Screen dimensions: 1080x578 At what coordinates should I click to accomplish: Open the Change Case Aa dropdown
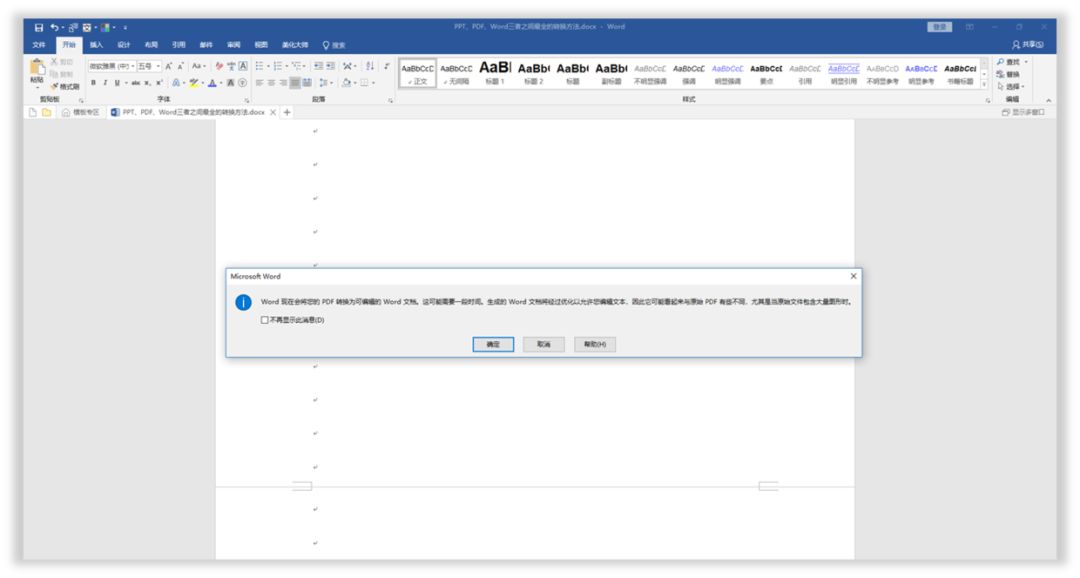pyautogui.click(x=198, y=66)
